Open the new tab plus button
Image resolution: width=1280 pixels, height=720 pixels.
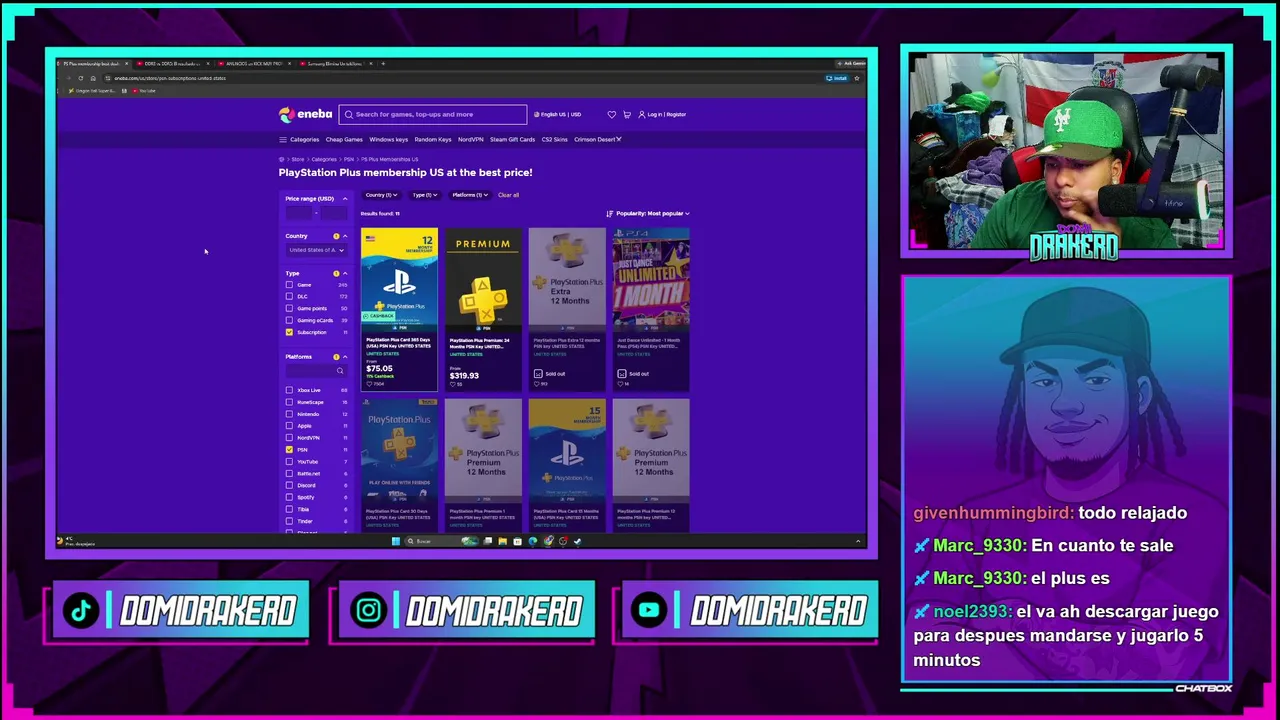point(383,64)
